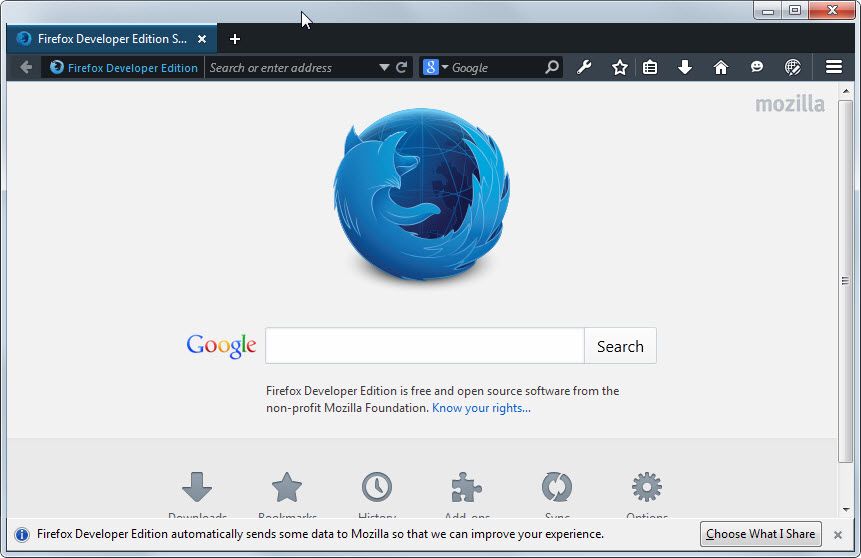Viewport: 861px width, 558px height.
Task: Open the chat smiley icon
Action: pyautogui.click(x=757, y=67)
